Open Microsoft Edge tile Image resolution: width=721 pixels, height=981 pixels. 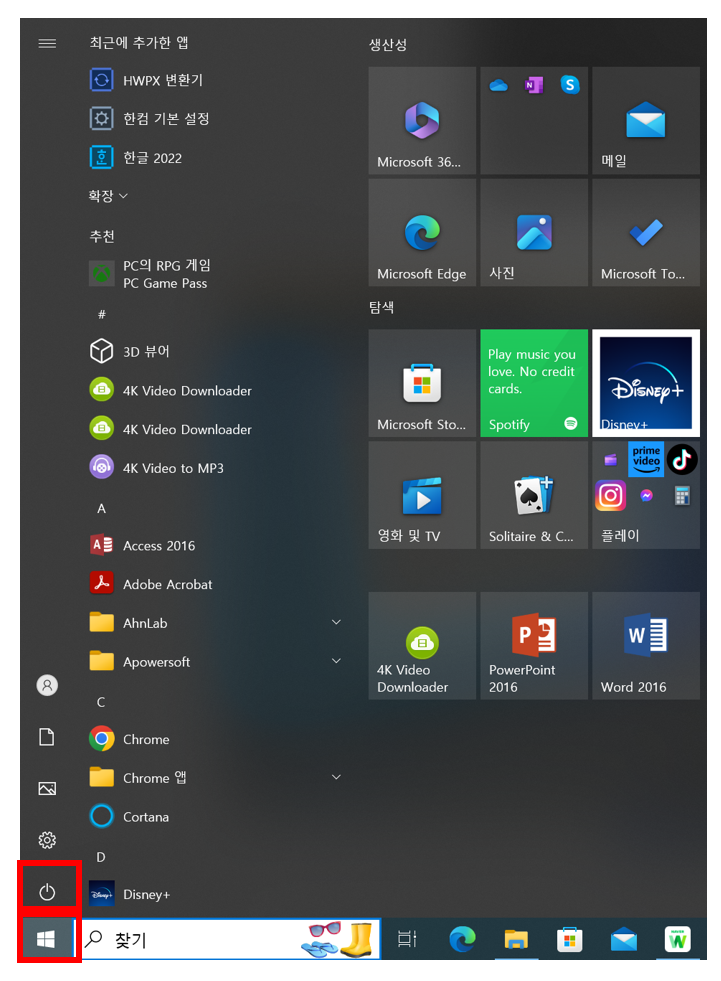point(422,233)
